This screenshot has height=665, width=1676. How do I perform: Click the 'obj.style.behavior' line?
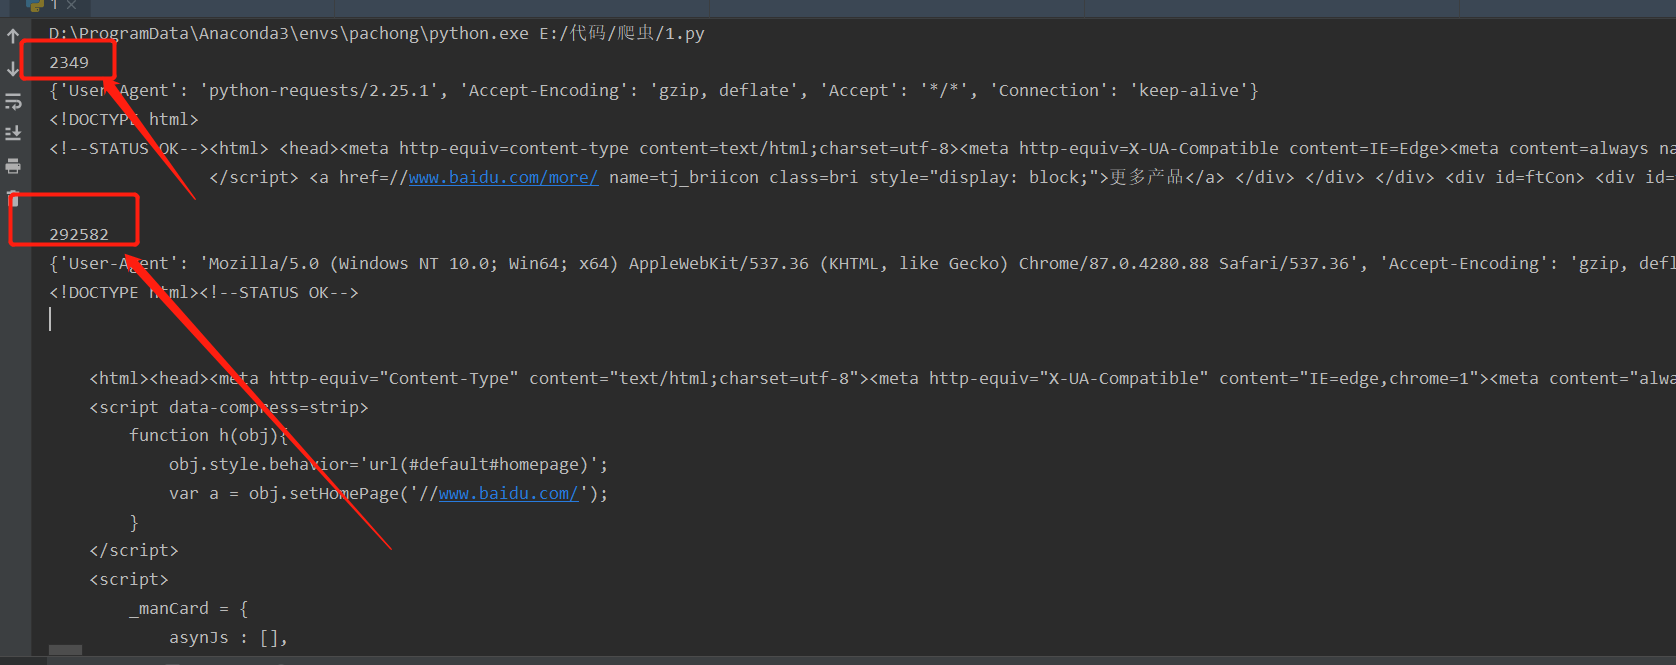tap(389, 464)
